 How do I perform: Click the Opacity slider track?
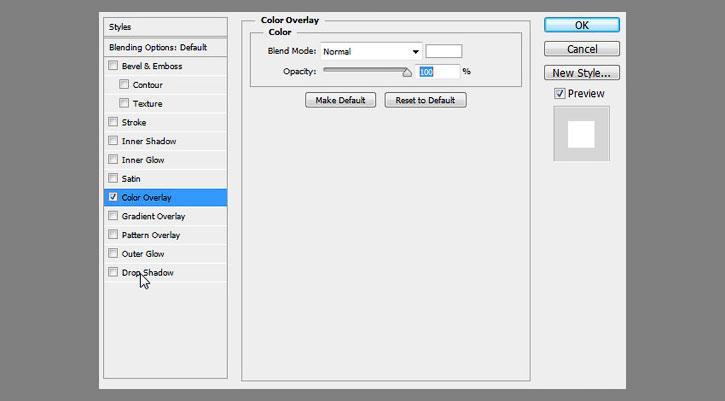point(365,70)
